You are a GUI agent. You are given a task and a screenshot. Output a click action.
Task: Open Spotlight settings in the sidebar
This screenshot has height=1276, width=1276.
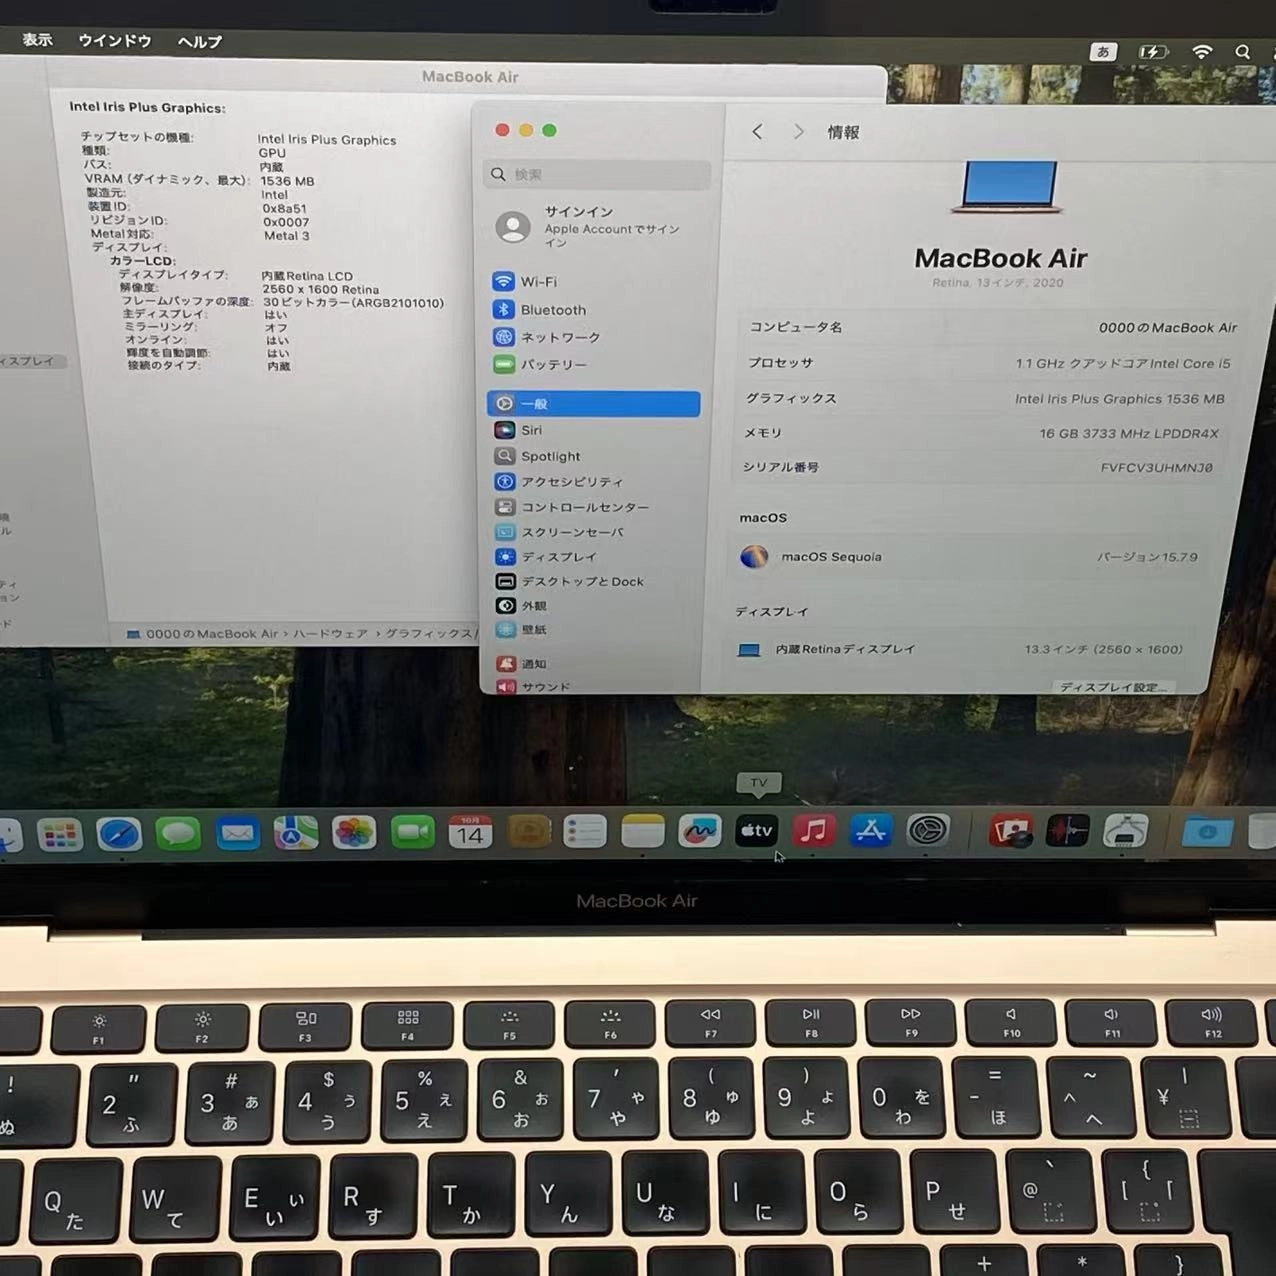(596, 456)
